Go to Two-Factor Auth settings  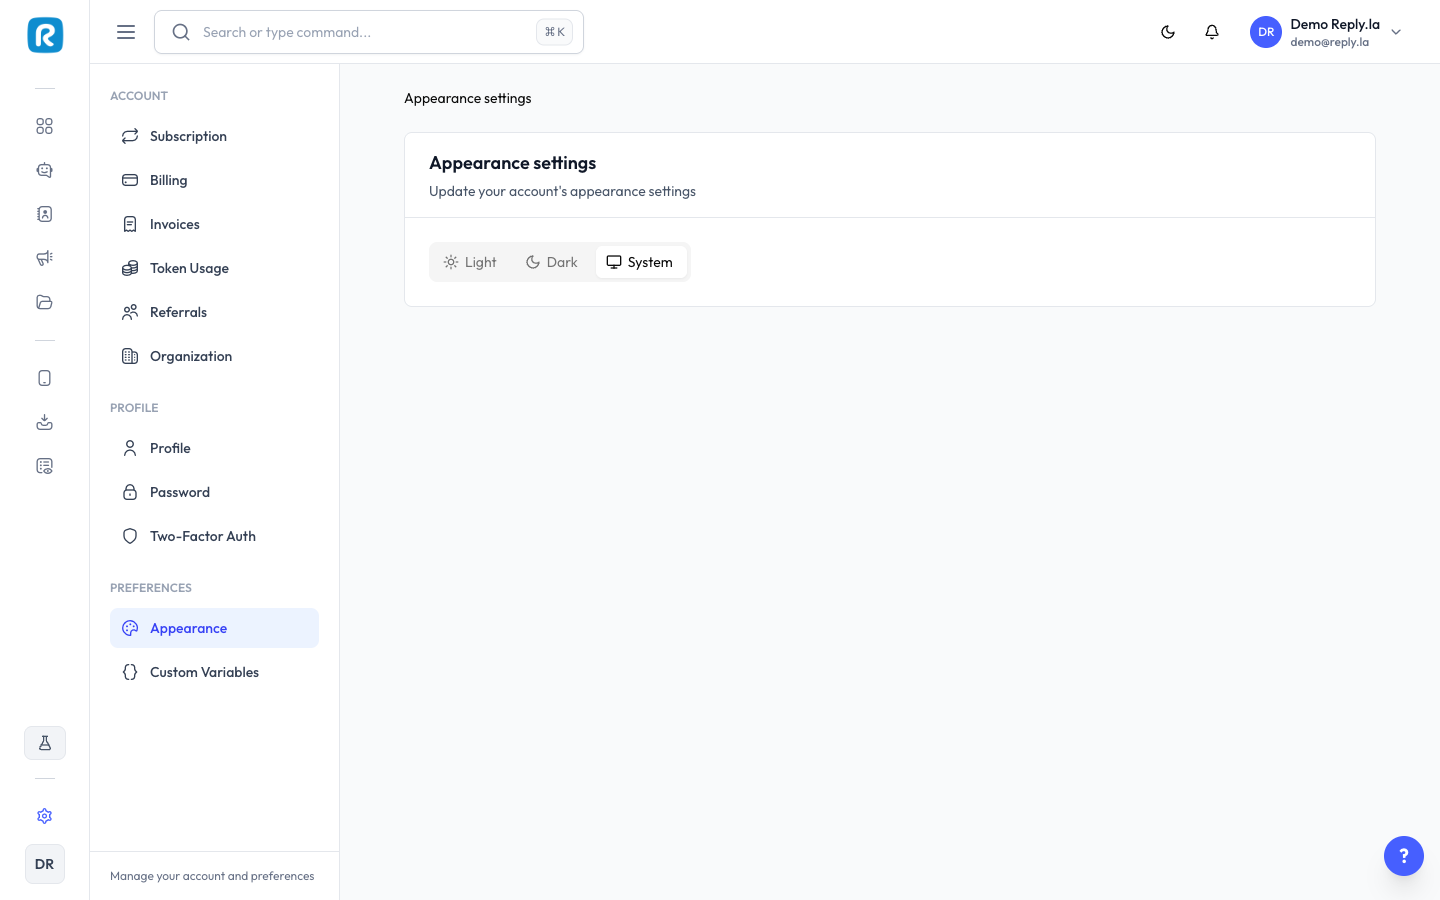(x=214, y=536)
